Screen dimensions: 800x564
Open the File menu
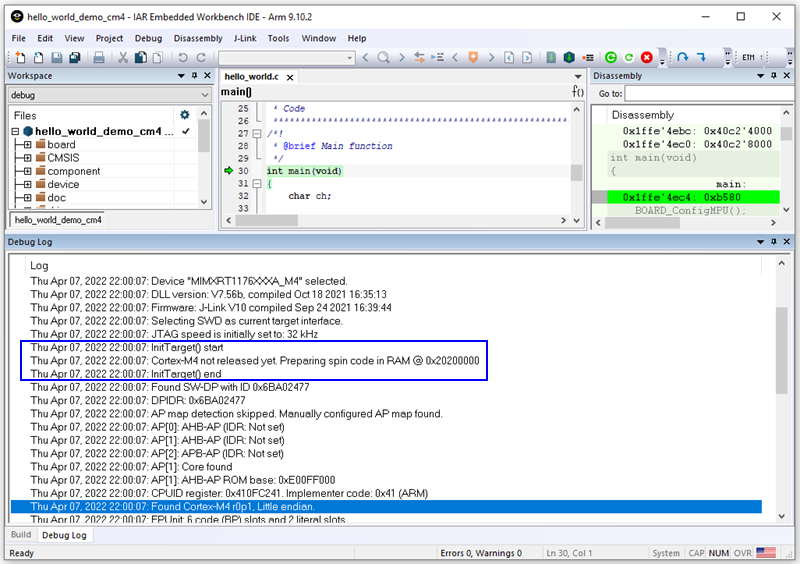(18, 38)
